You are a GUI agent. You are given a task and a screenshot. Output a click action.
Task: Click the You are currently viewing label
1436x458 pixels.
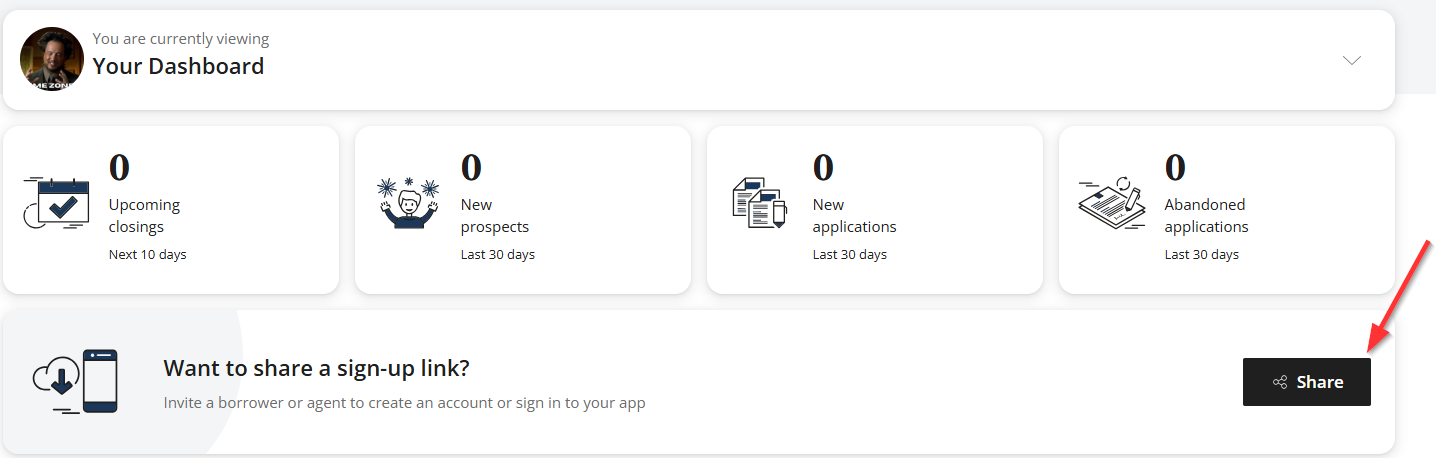[x=181, y=39]
